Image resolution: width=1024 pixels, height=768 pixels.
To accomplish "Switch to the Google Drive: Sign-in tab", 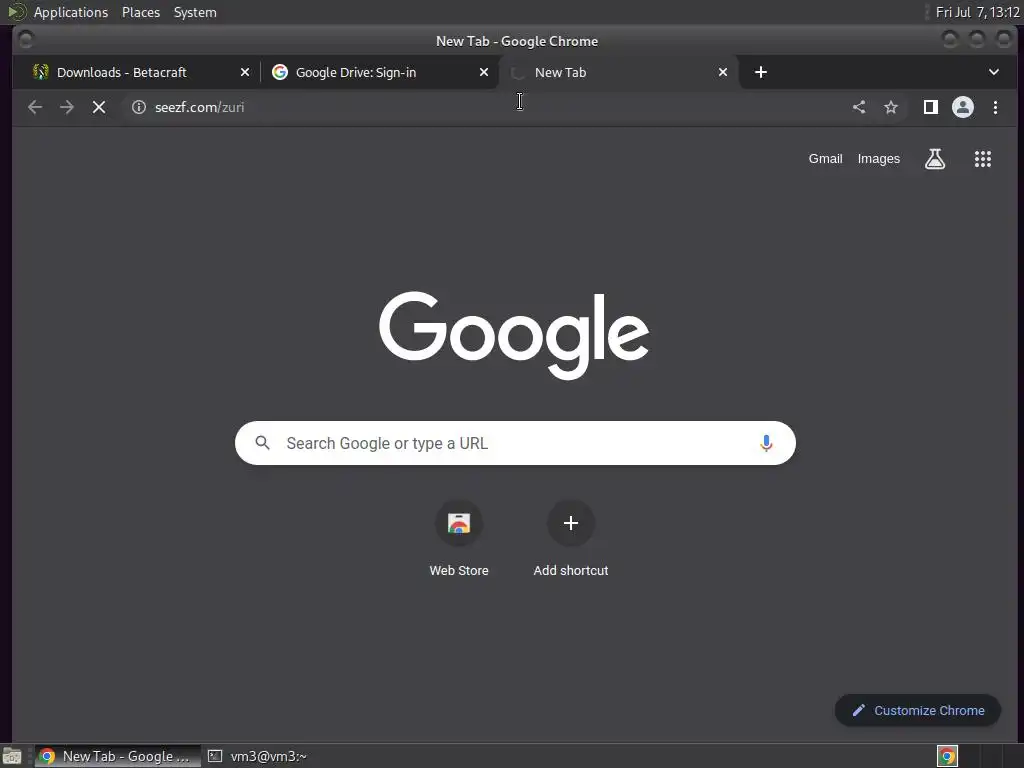I will click(x=379, y=72).
